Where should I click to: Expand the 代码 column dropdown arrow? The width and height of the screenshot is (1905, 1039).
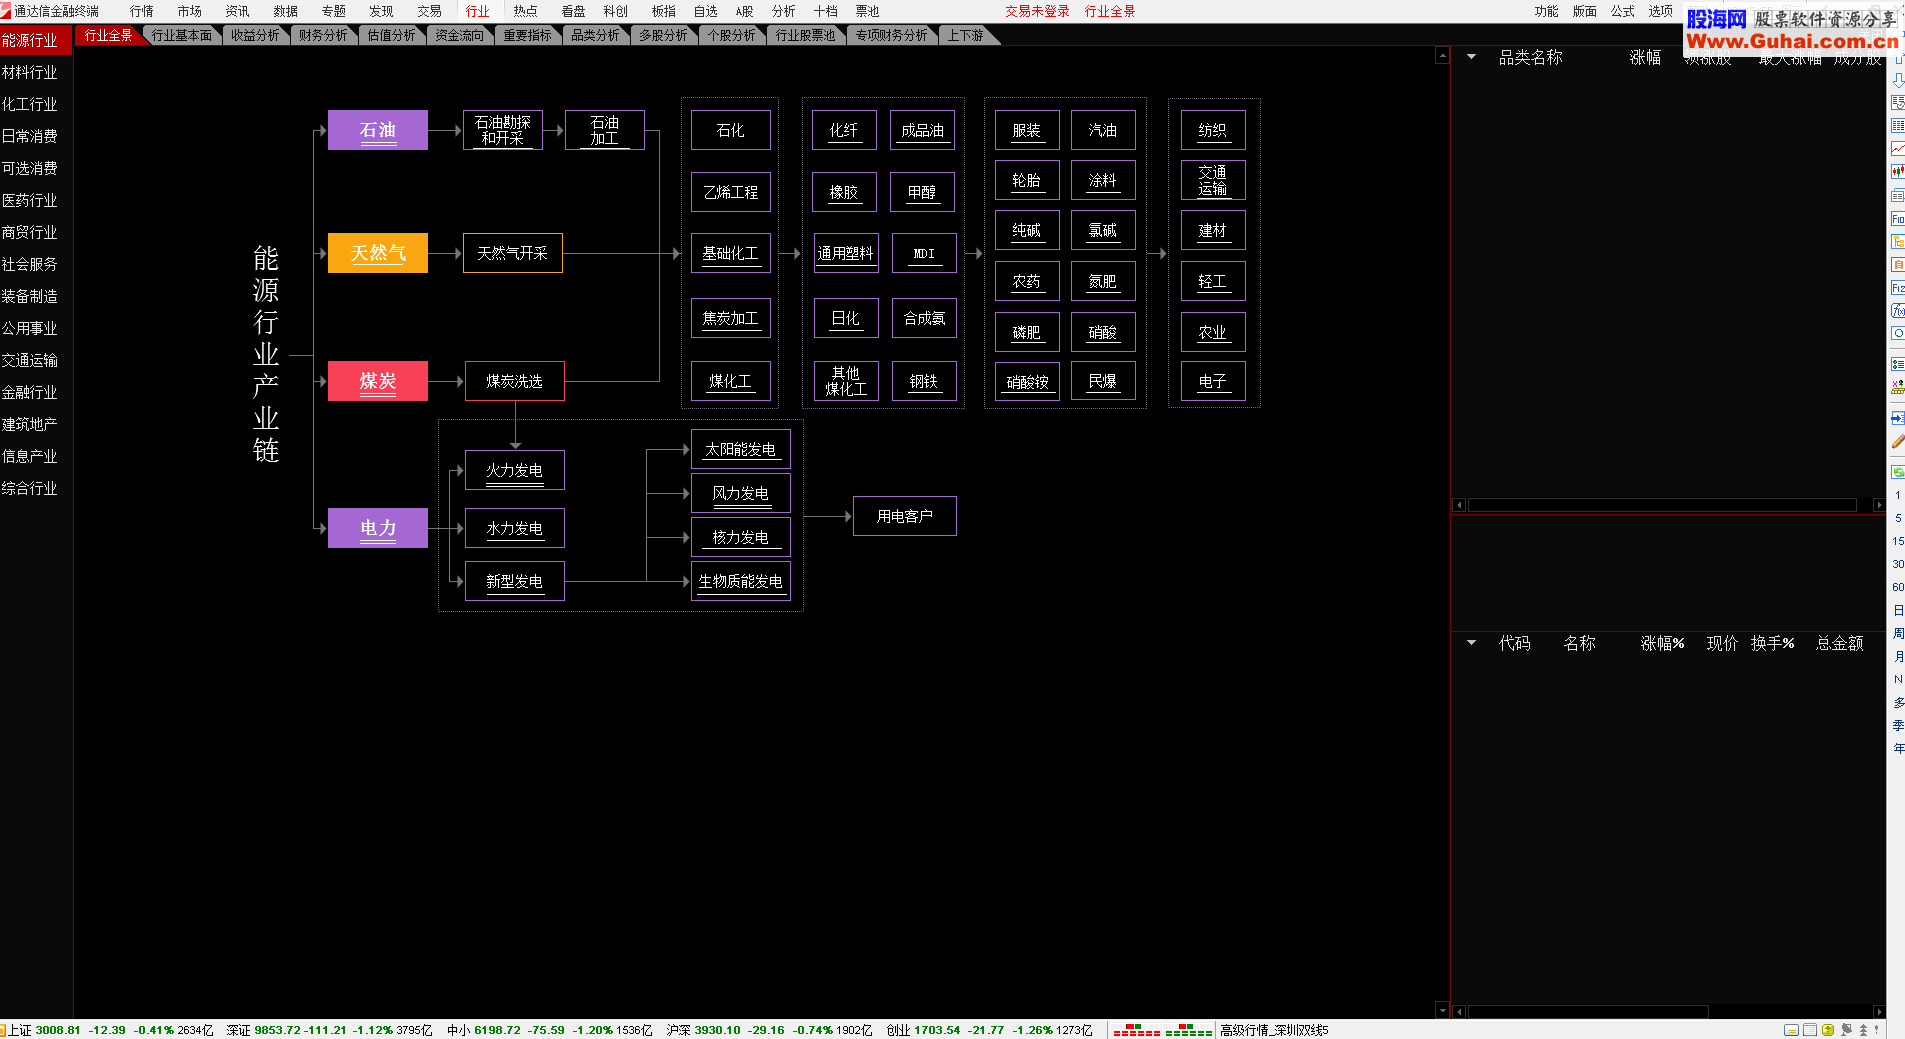tap(1471, 643)
